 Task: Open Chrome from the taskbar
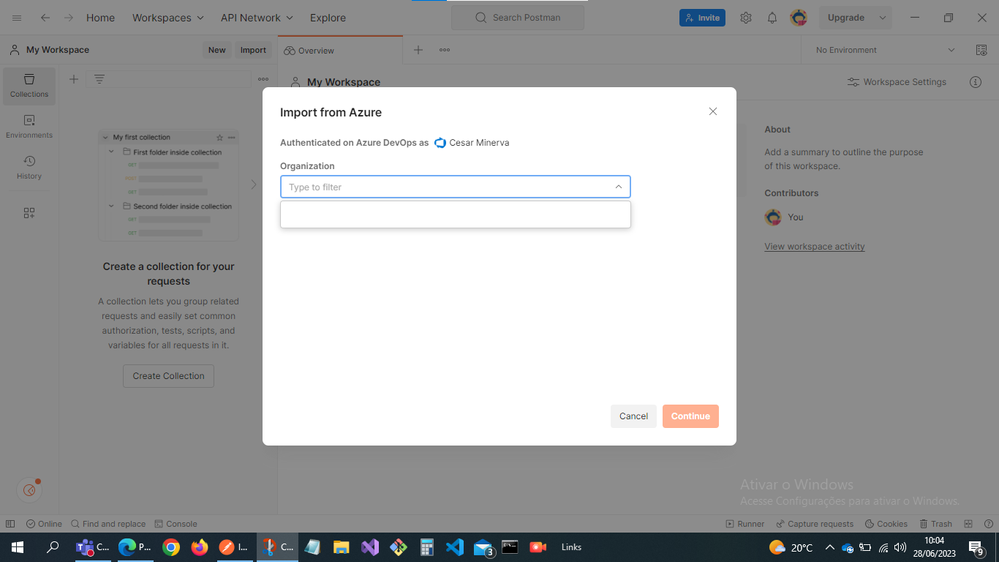click(171, 547)
